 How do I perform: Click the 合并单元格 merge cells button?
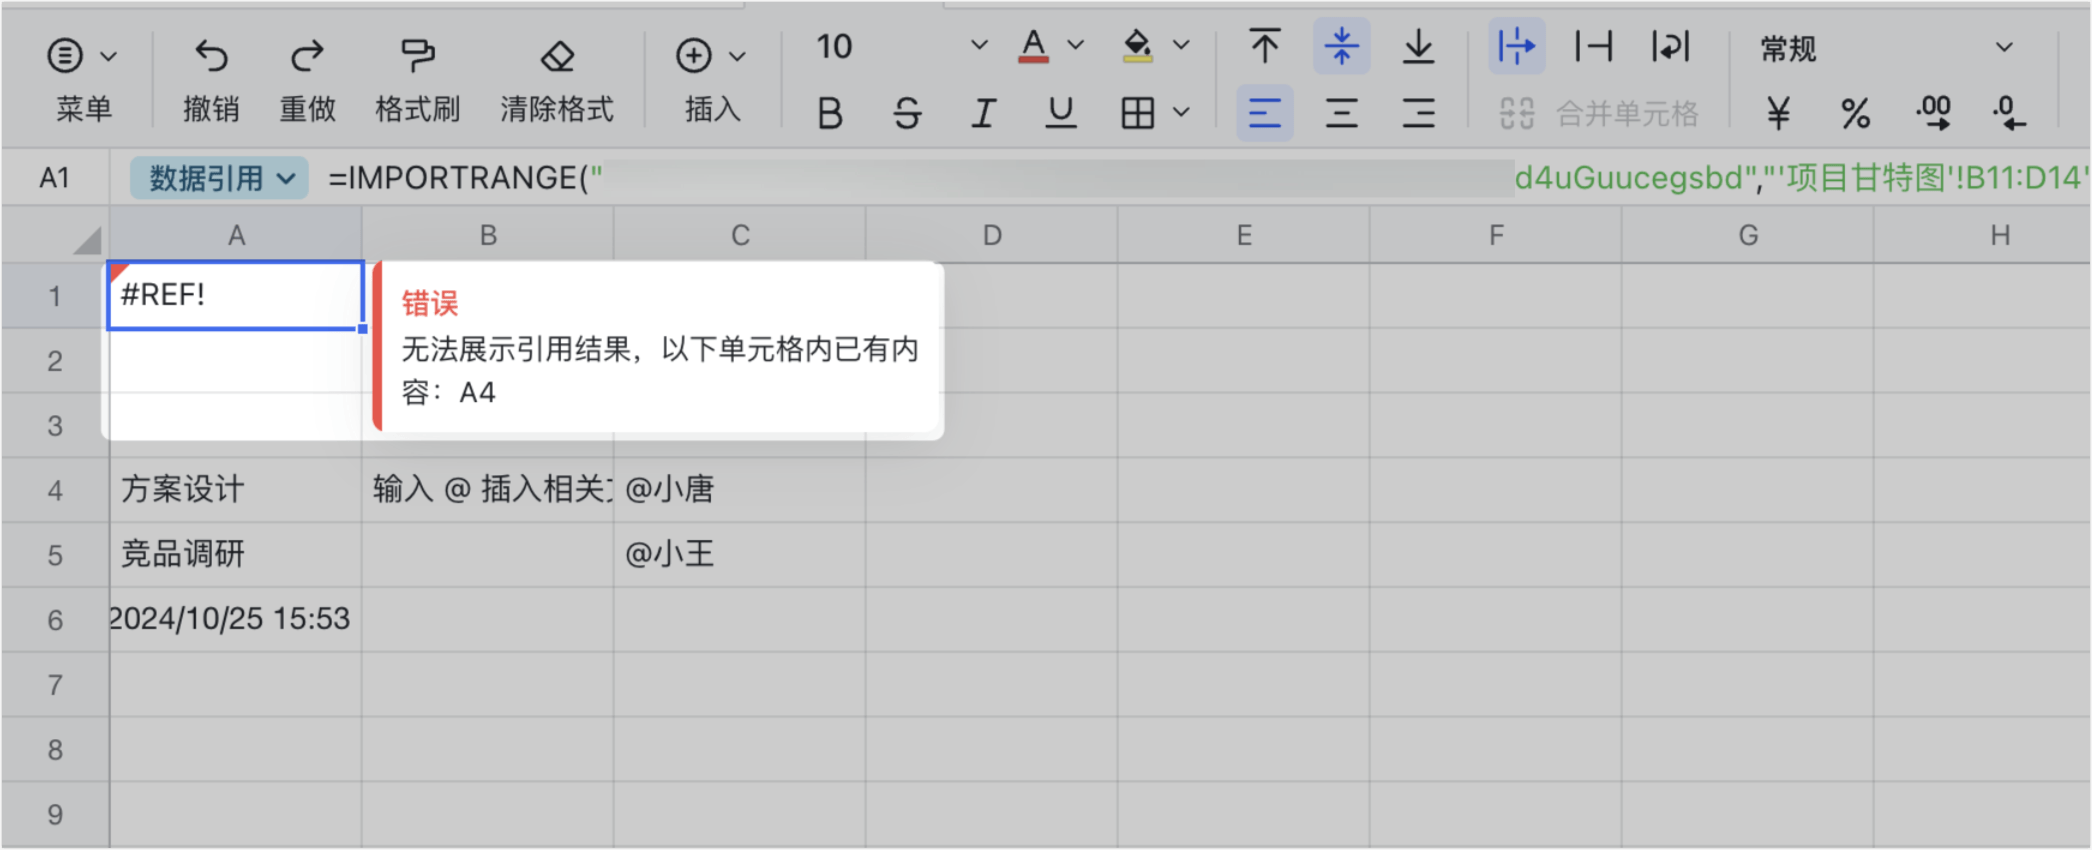pos(1600,114)
